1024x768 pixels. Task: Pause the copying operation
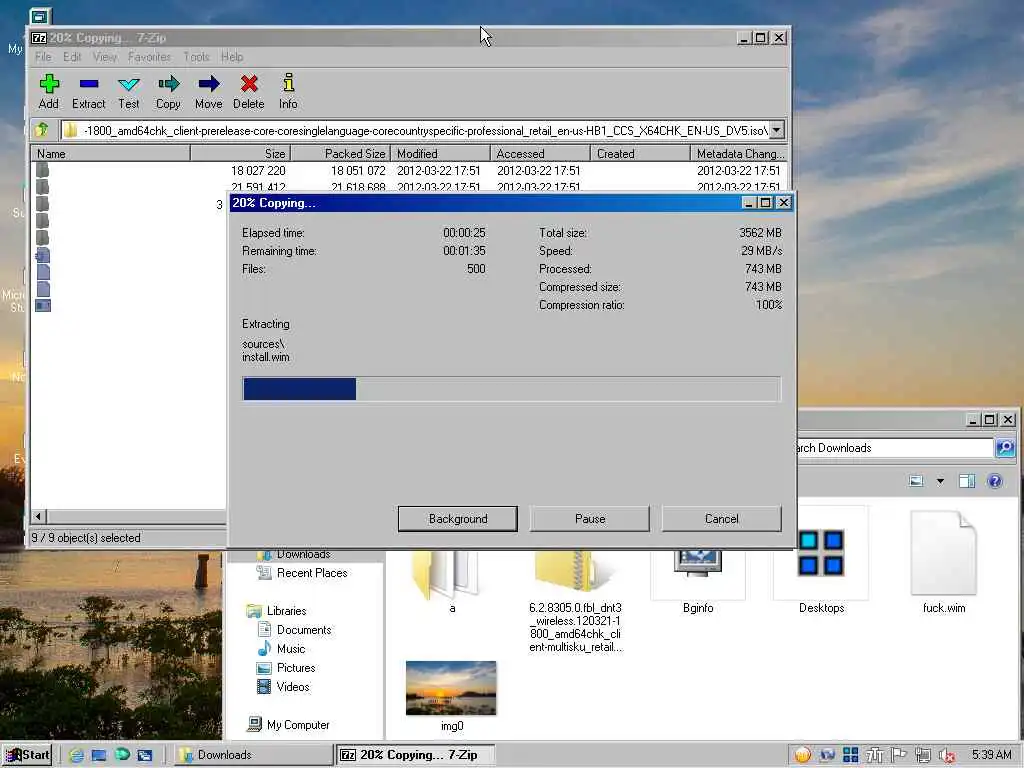point(590,519)
